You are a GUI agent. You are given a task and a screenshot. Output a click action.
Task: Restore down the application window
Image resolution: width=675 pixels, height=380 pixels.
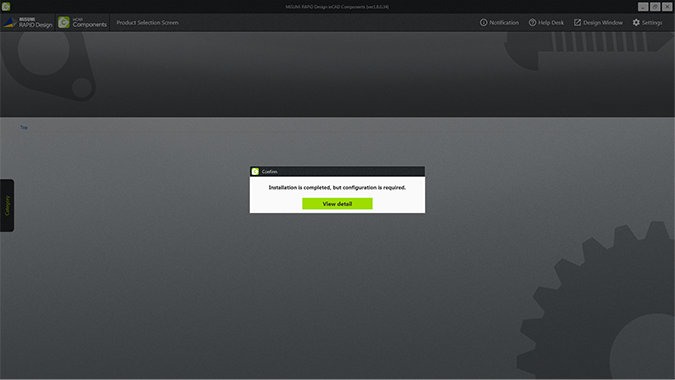click(655, 6)
